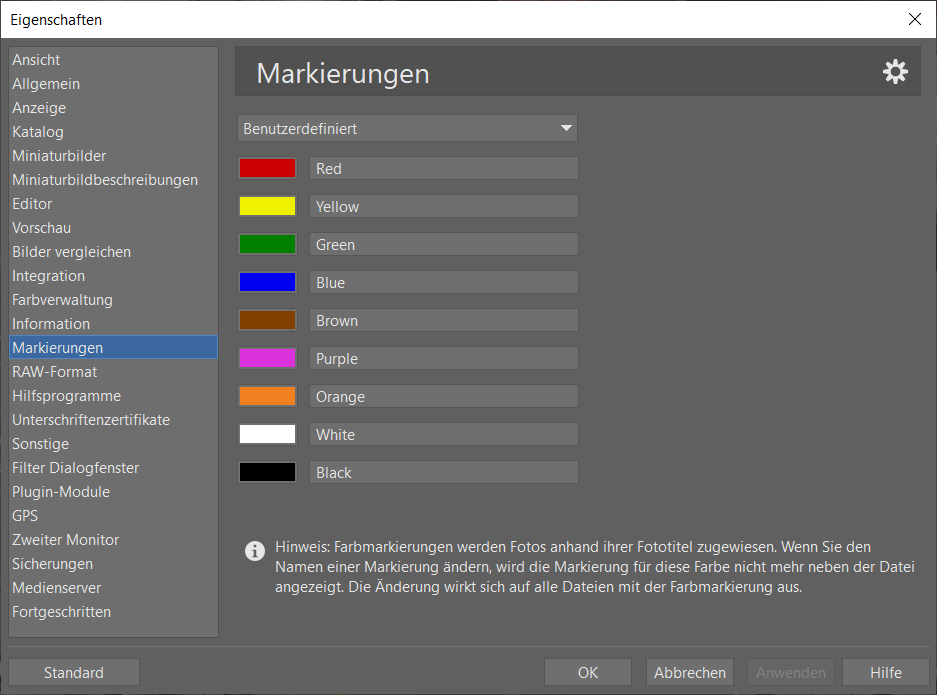Switch to the Katalog settings page
Screen dimensions: 937x695
[x=114, y=131]
